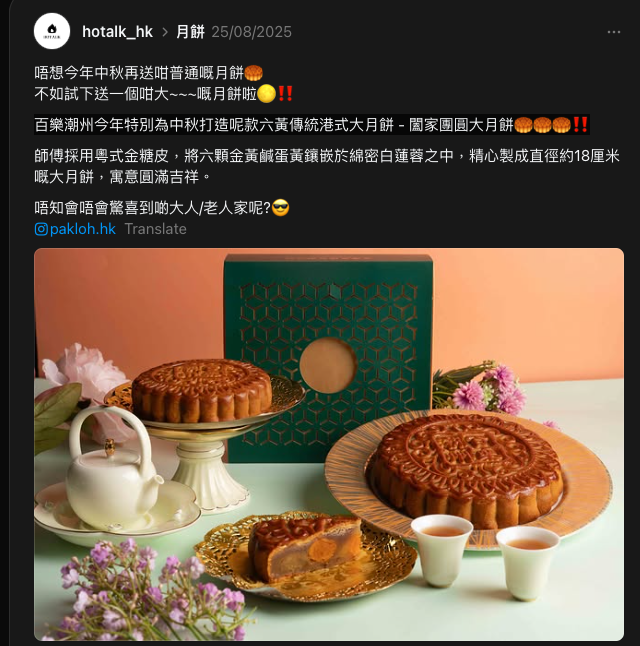Image resolution: width=640 pixels, height=646 pixels.
Task: Click the paragraph mentioning 18厘米
Action: tap(327, 166)
